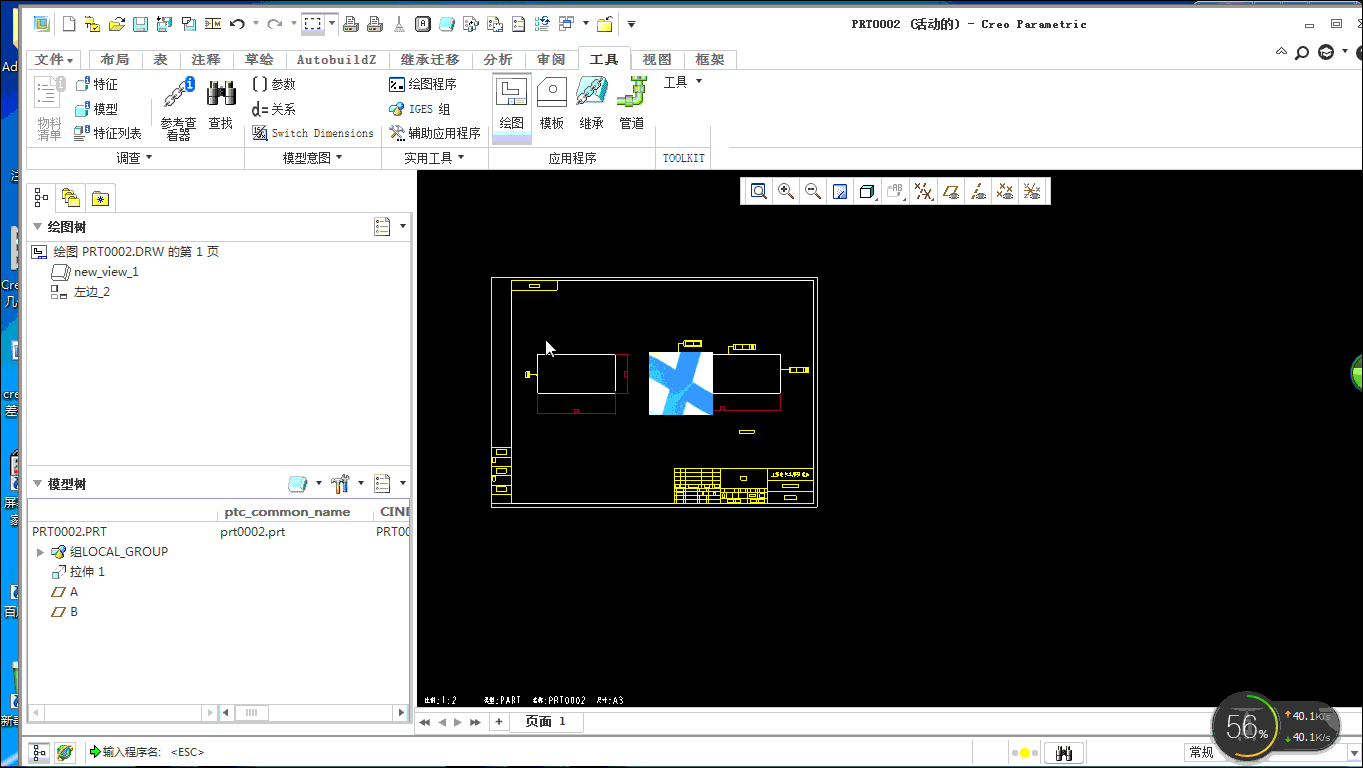The height and width of the screenshot is (768, 1363).
Task: Open the 特征列表 feature list
Action: pos(108,133)
